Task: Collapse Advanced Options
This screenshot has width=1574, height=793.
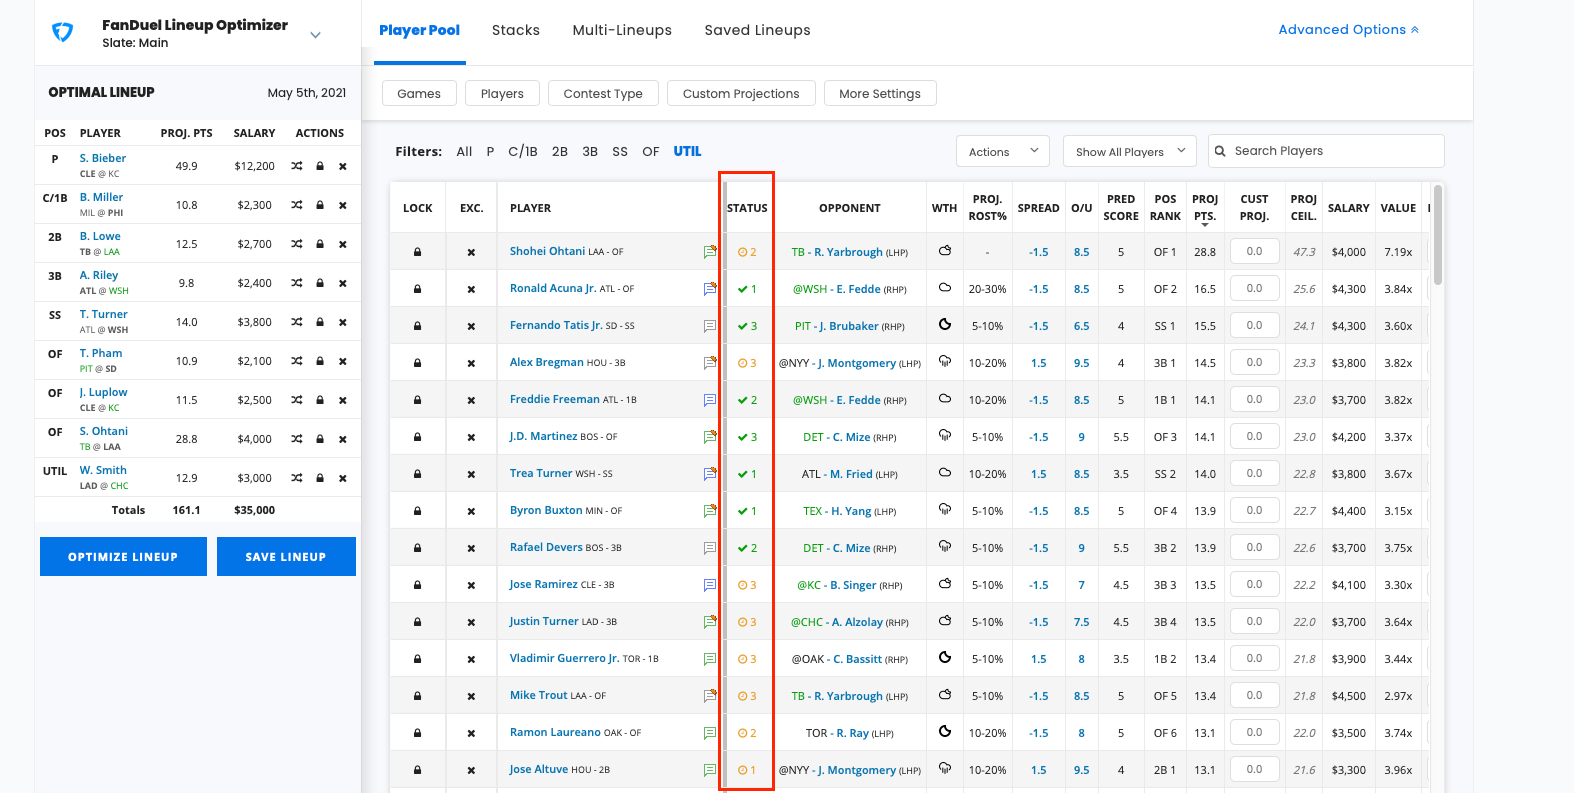Action: tap(1348, 30)
